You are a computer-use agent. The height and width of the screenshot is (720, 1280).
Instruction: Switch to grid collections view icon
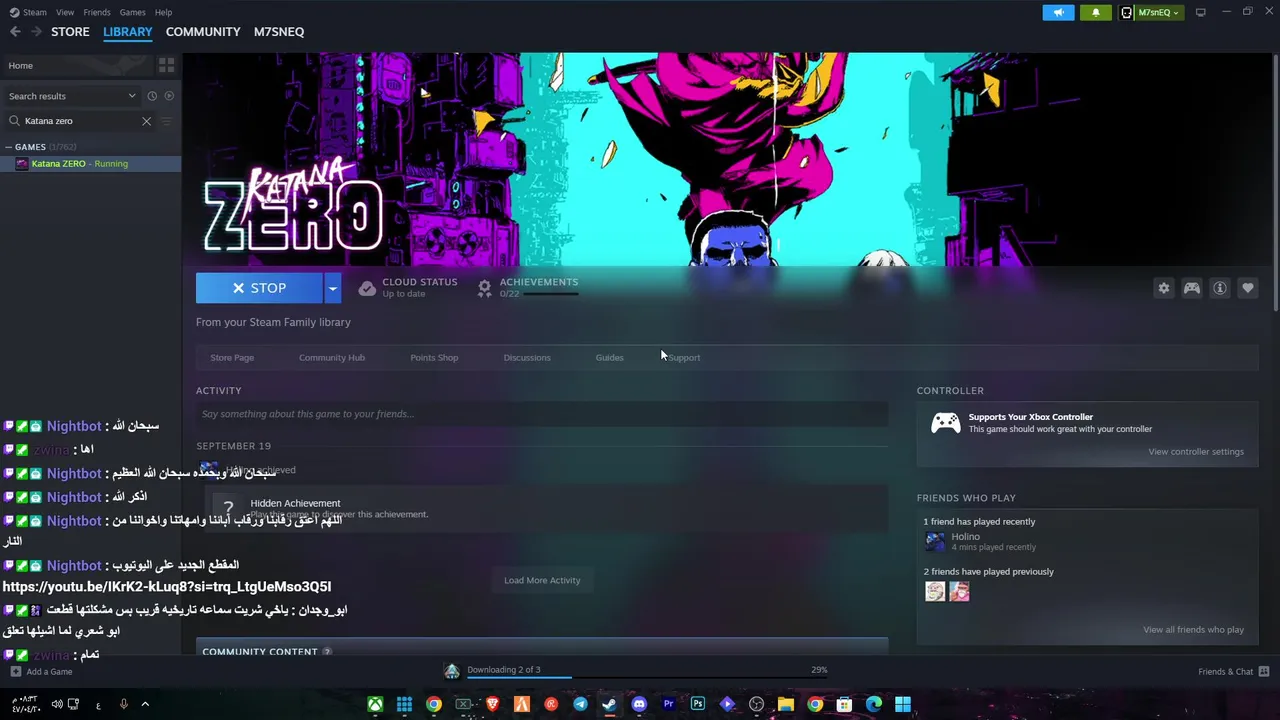coord(166,65)
